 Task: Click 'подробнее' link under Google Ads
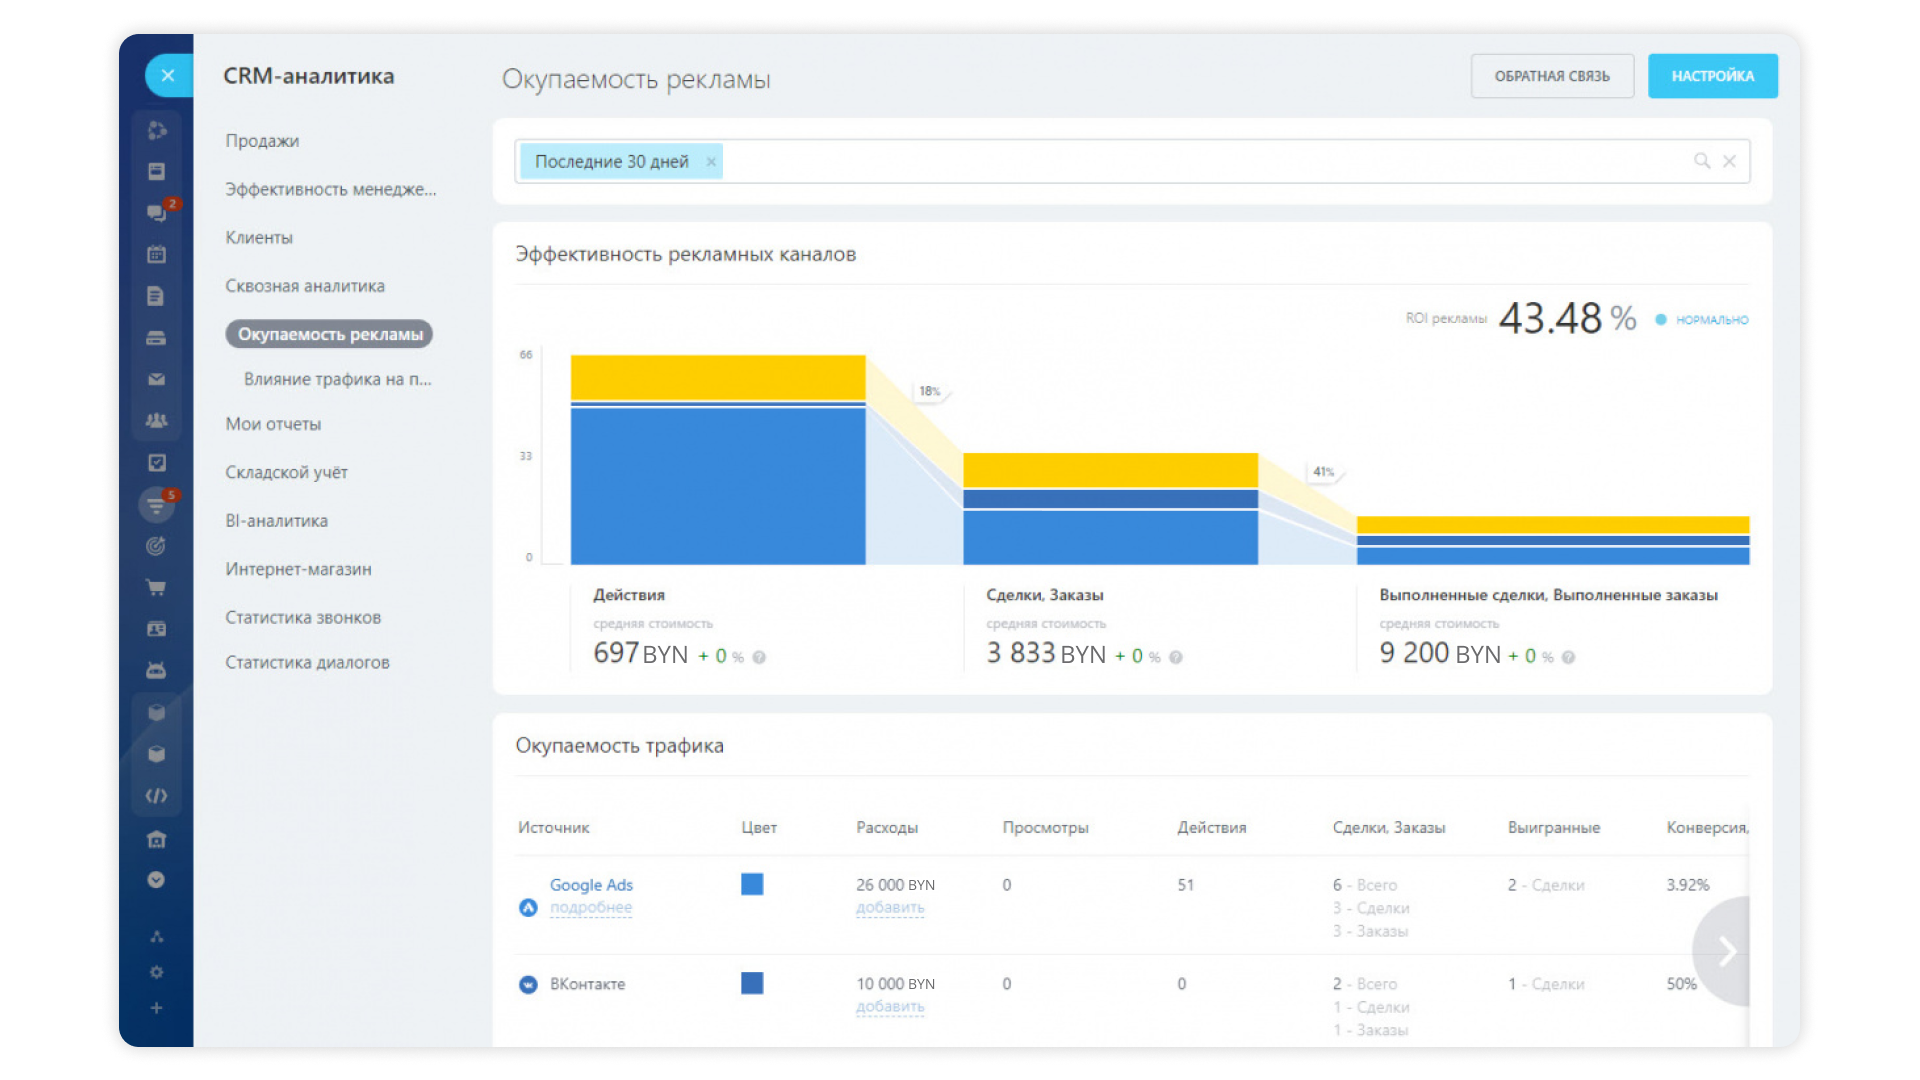pos(591,908)
